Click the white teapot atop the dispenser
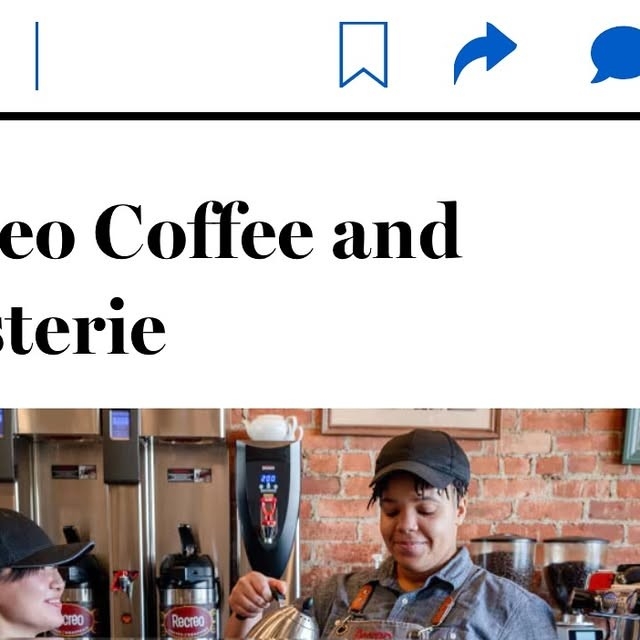640x640 pixels. [272, 428]
